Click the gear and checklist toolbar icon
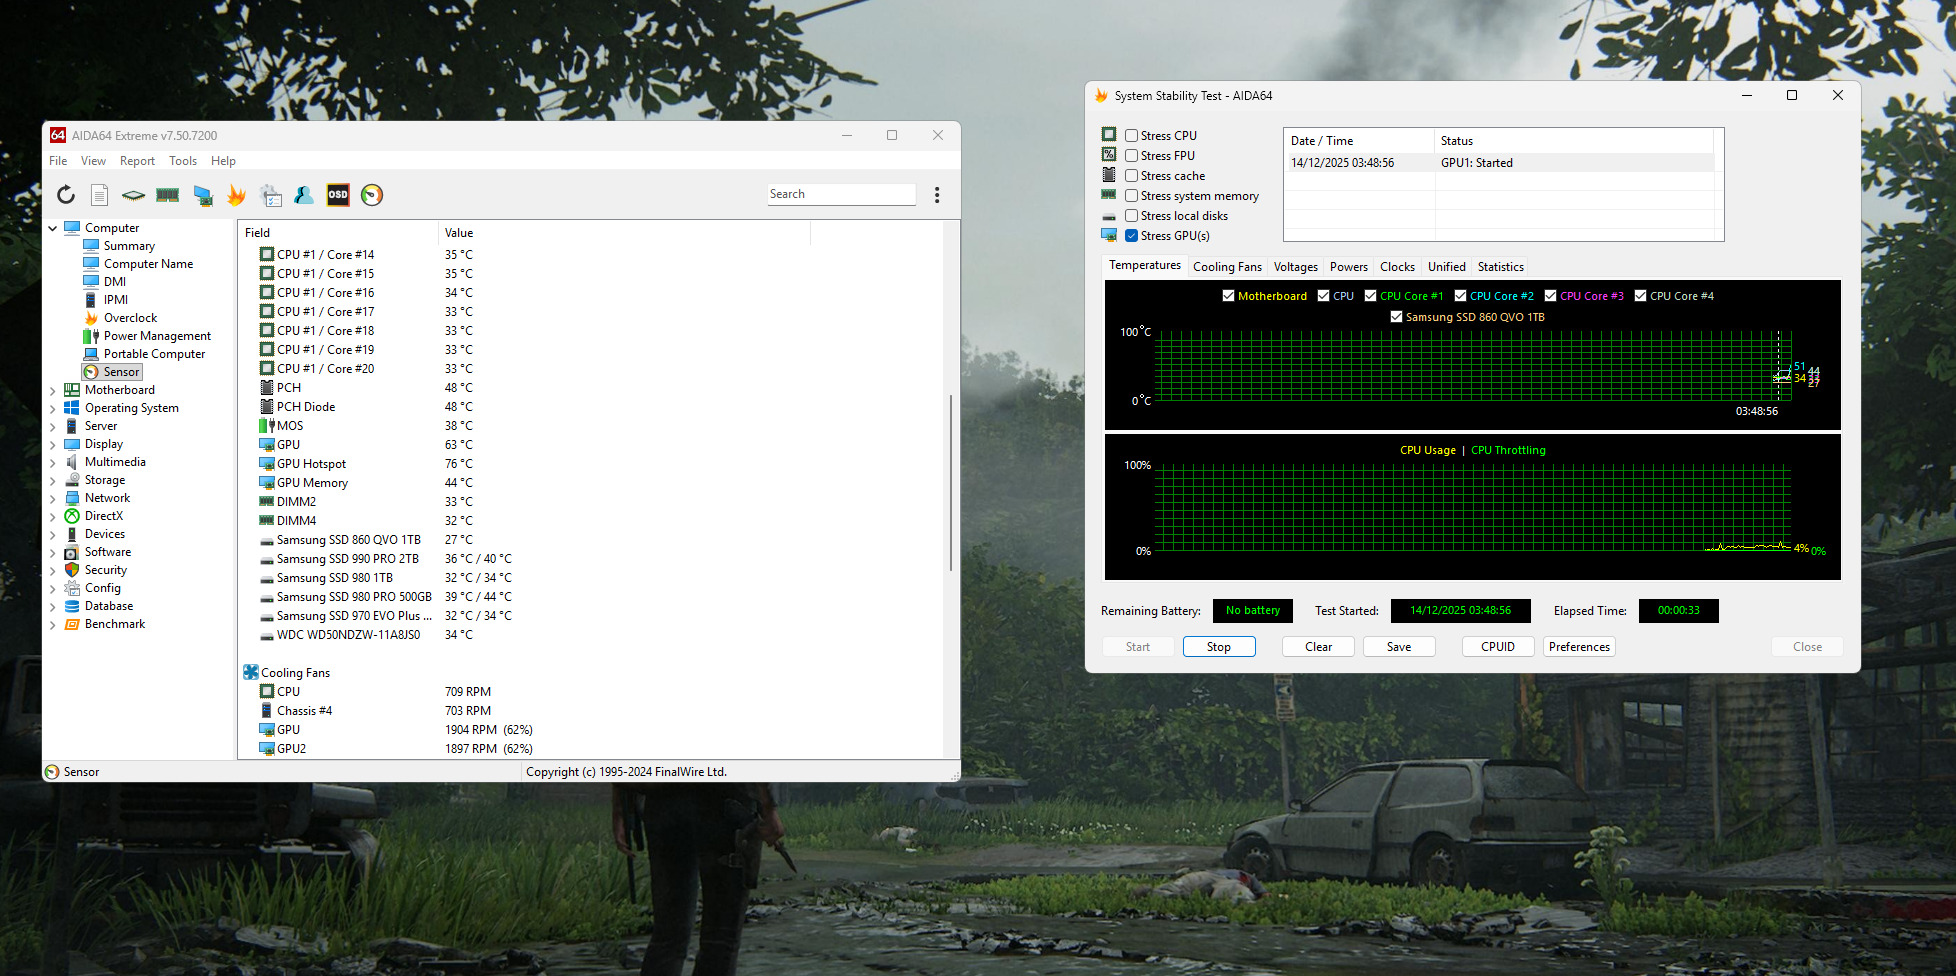 [270, 195]
